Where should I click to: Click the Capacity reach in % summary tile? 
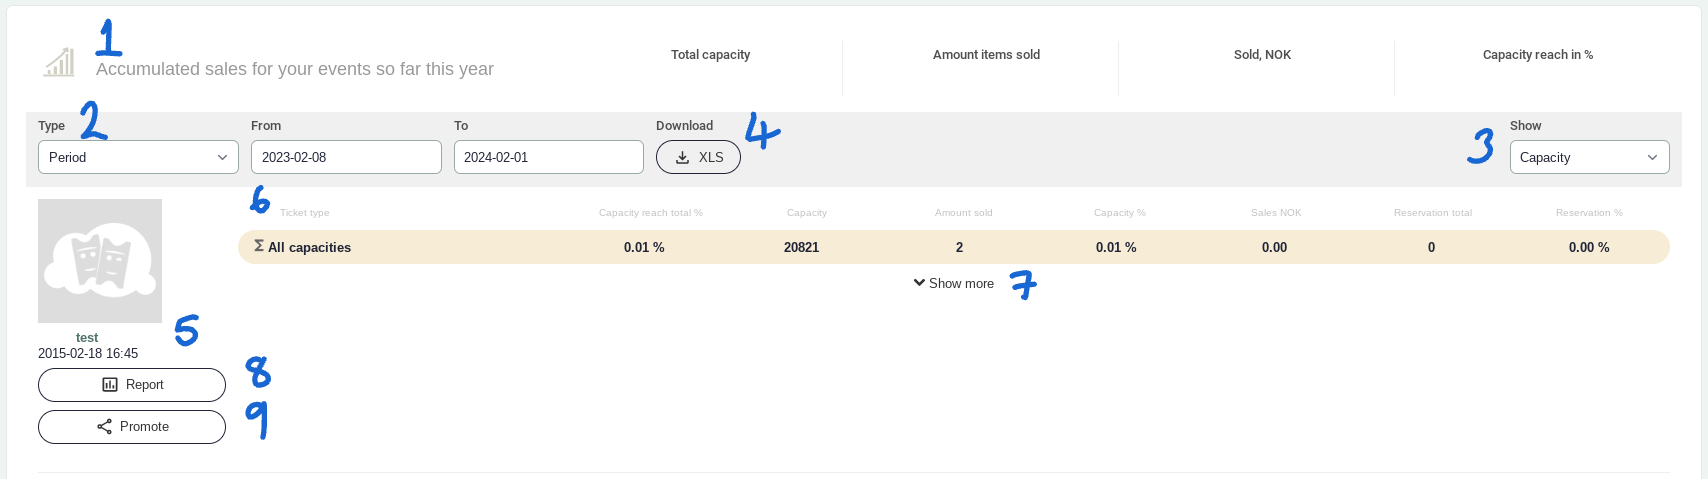tap(1537, 55)
